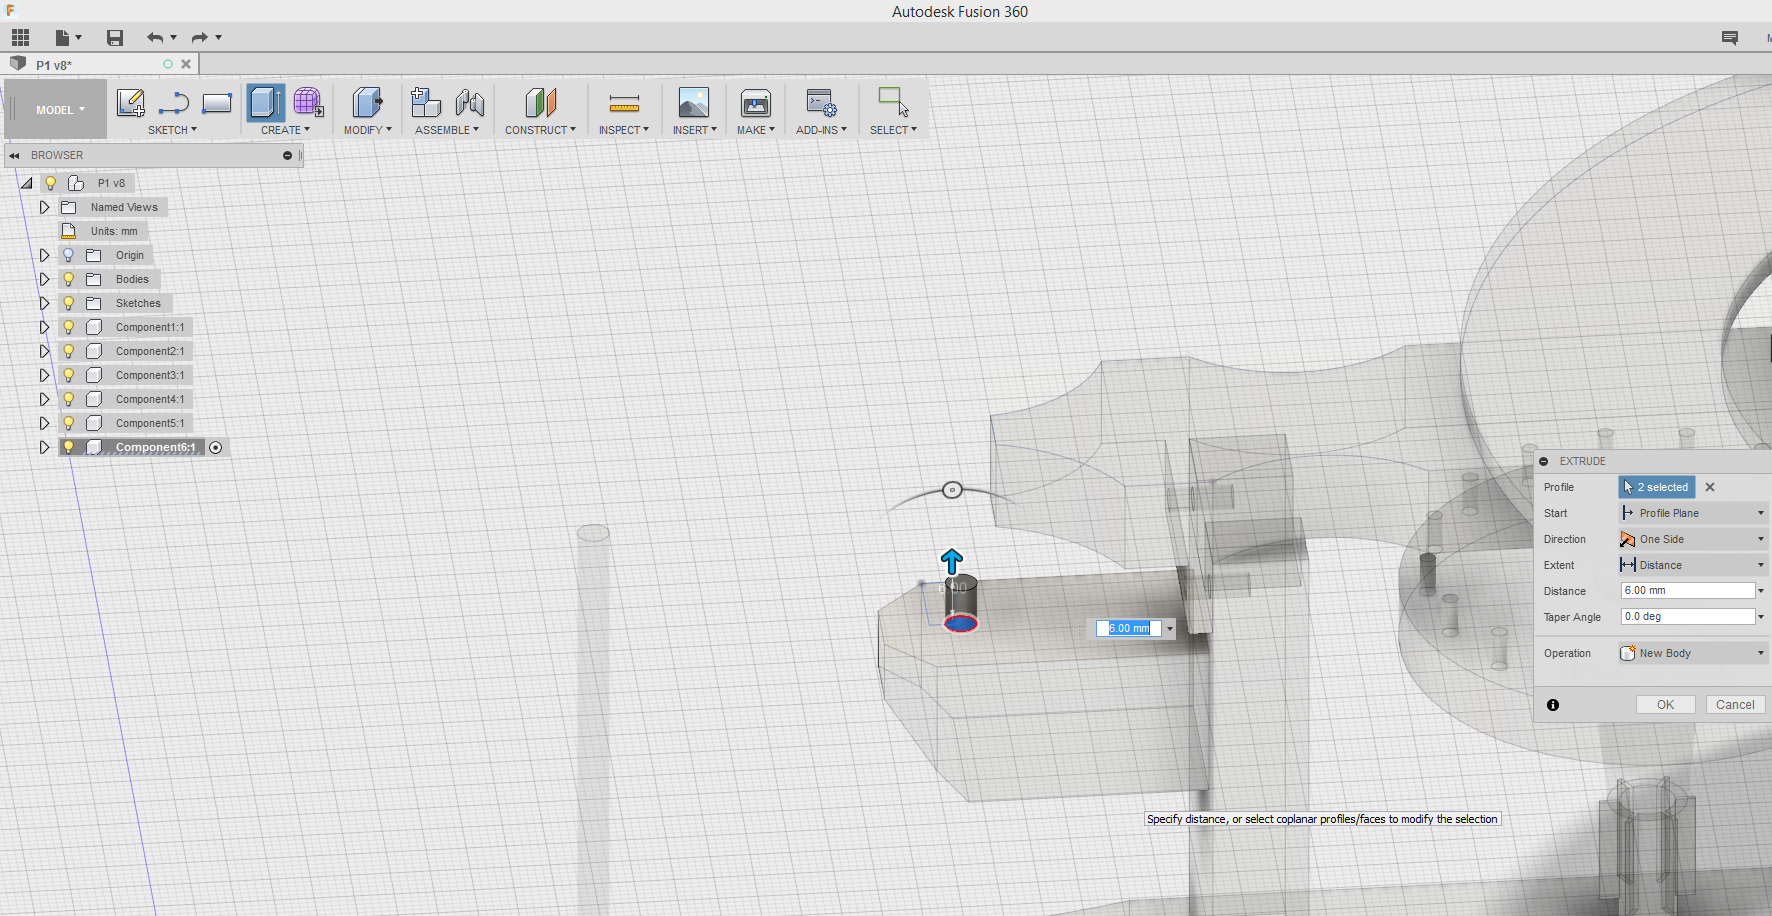The image size is (1772, 916).
Task: Select the Press Pull modify icon
Action: [367, 103]
